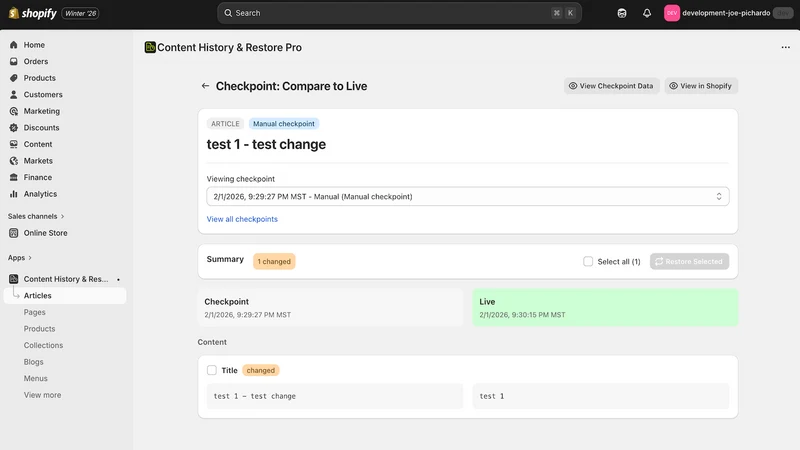
Task: Open the three-dot app menu
Action: 785,47
